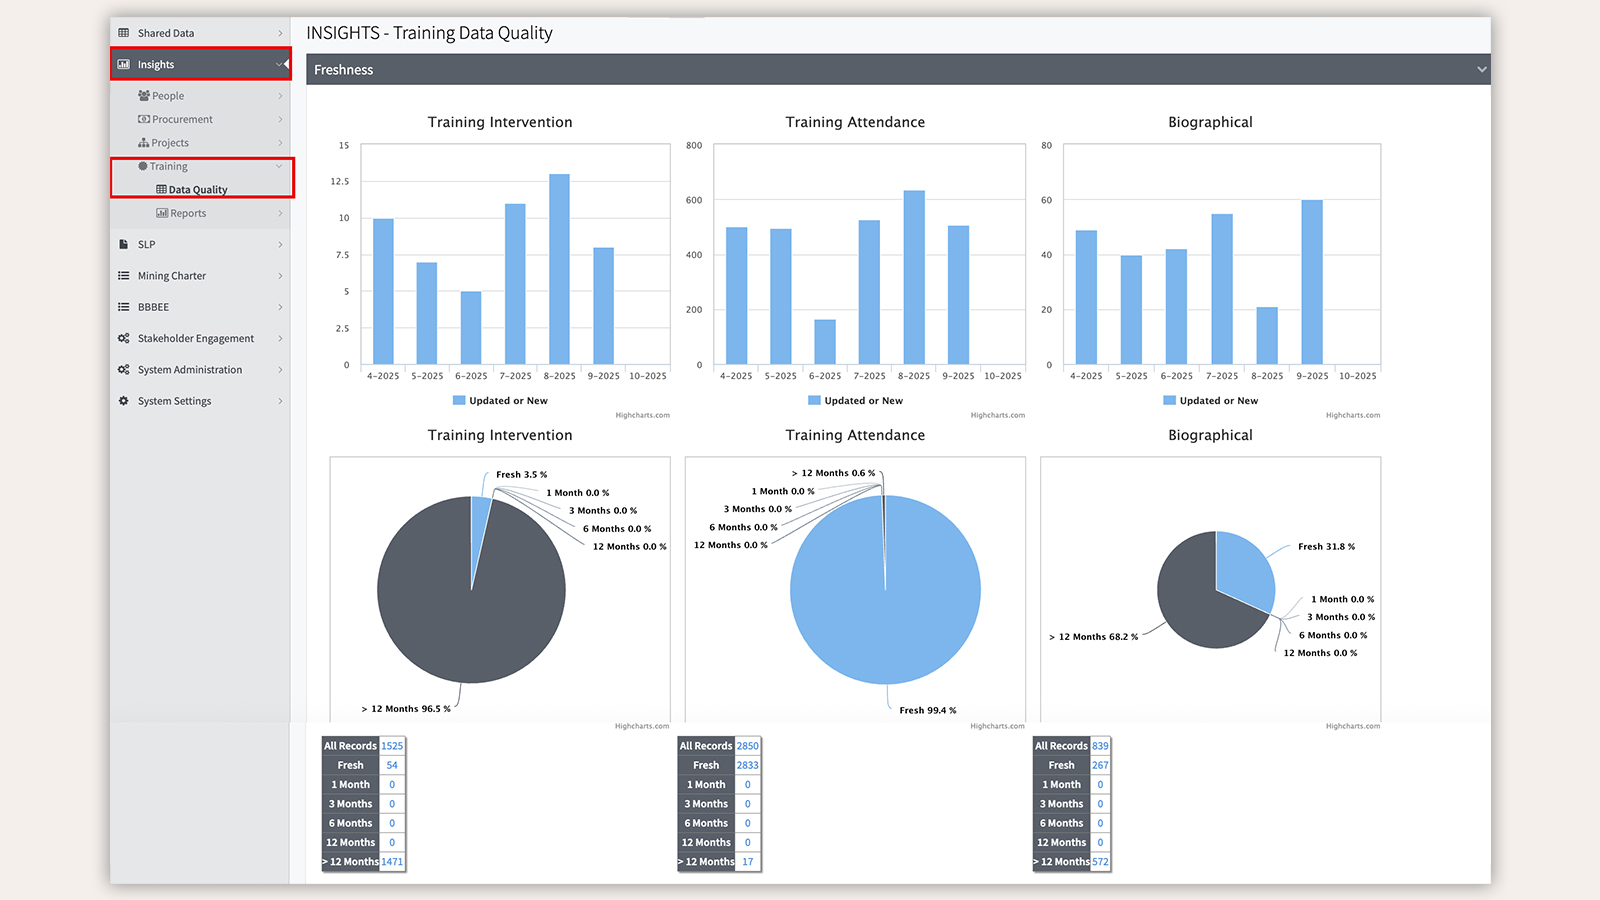Click the Stakeholder Engagement gears icon
1600x900 pixels.
(124, 339)
